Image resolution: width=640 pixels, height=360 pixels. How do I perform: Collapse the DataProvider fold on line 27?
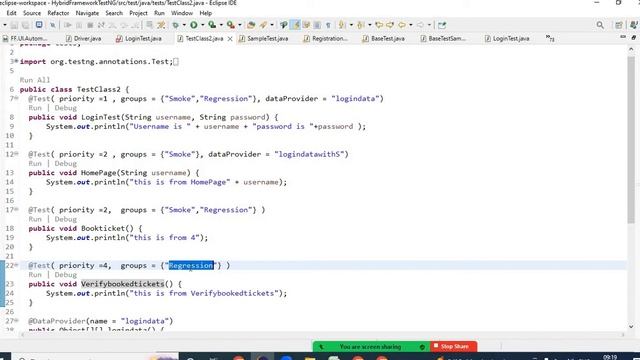tap(16, 320)
